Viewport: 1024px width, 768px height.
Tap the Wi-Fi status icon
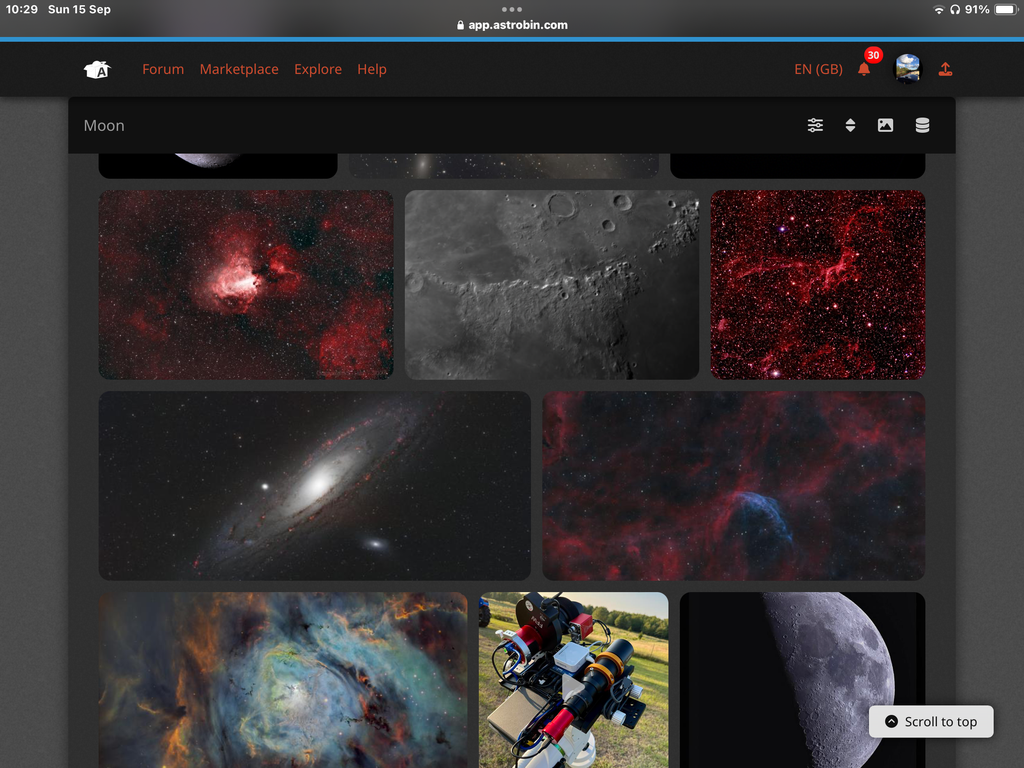938,9
